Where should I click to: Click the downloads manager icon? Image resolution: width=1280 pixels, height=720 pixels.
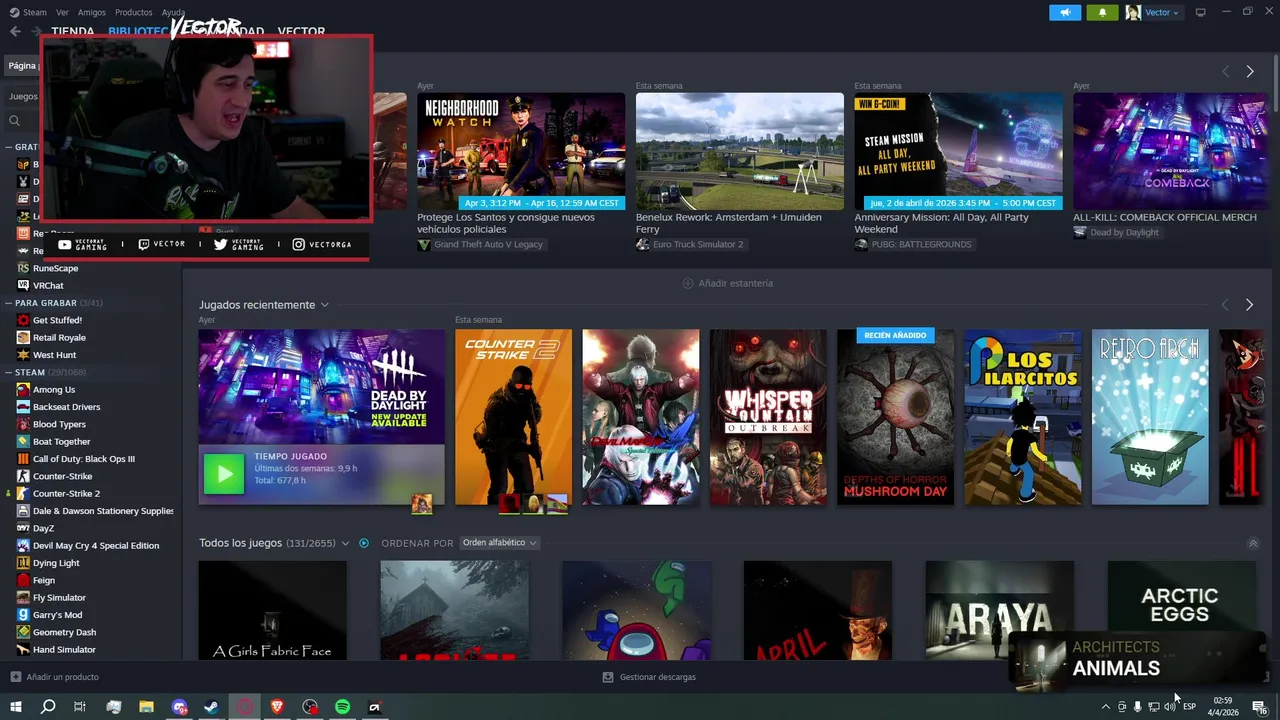click(608, 677)
